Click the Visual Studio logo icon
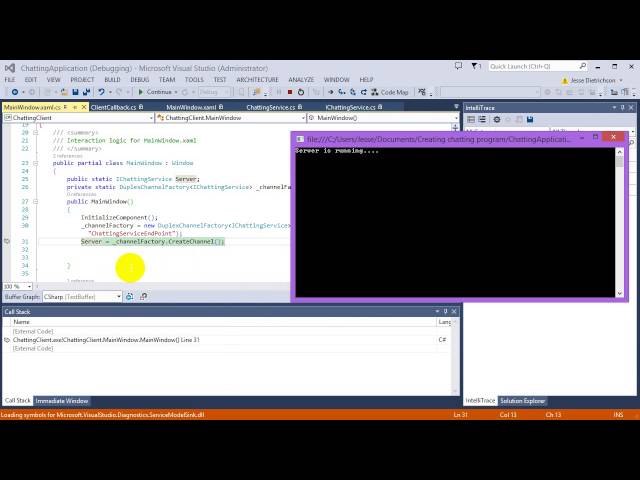 click(10, 68)
